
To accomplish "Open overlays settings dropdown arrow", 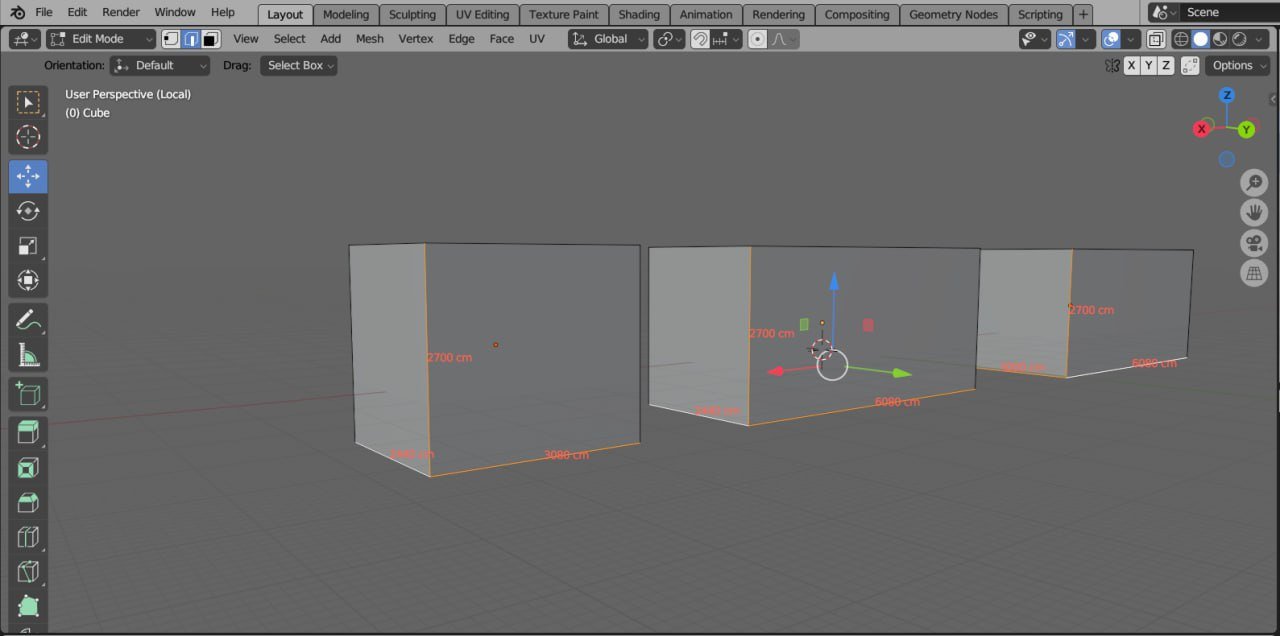I will coord(1131,39).
